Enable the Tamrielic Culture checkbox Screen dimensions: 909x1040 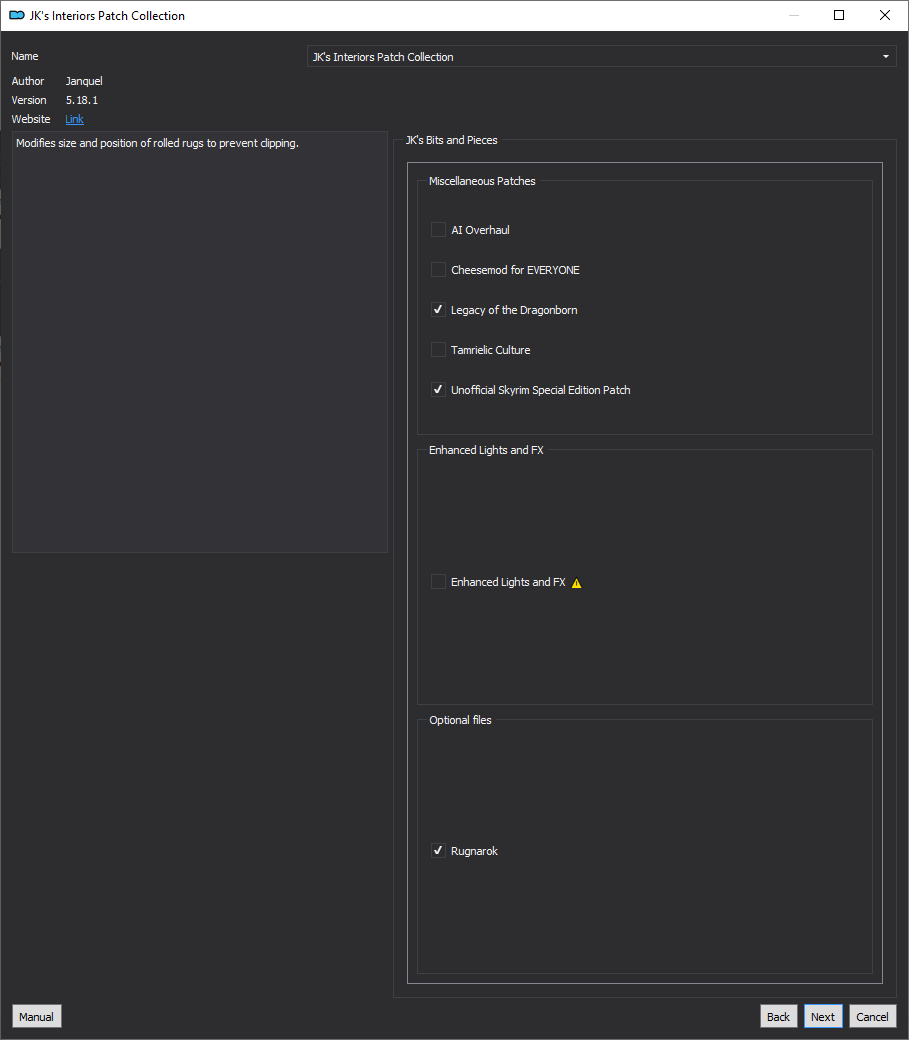click(x=438, y=349)
